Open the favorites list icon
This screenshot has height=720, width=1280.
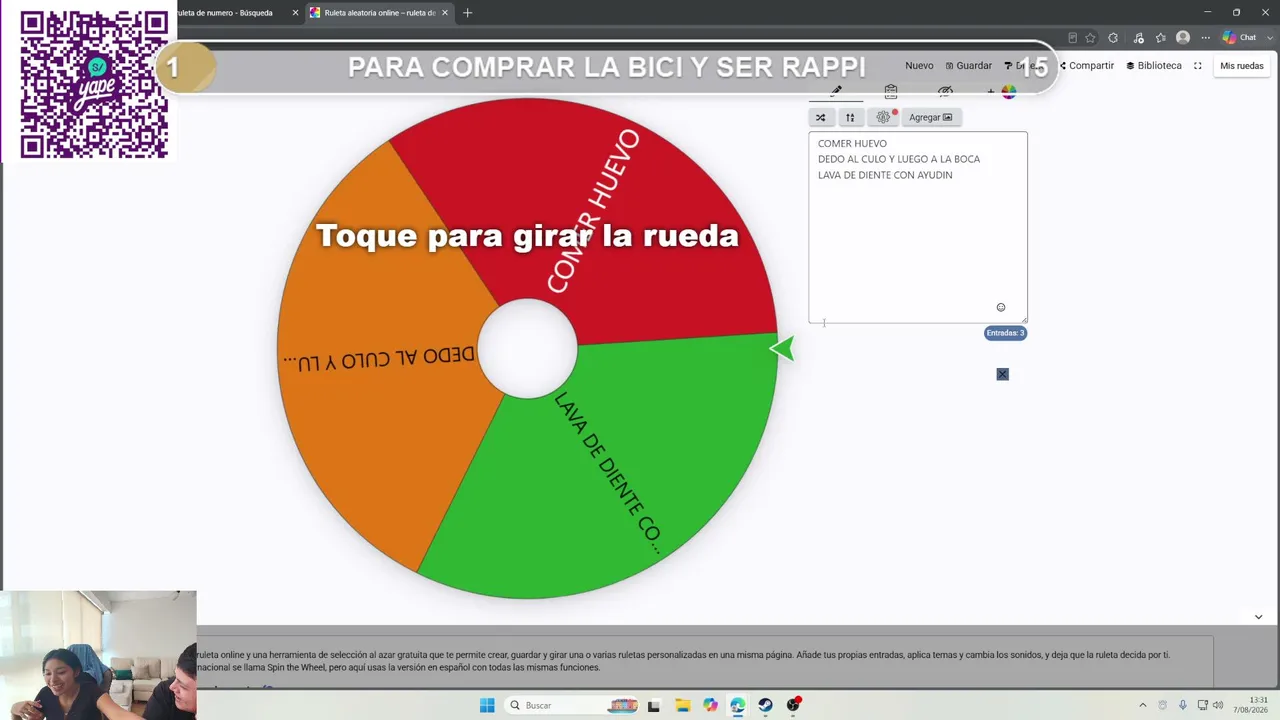[x=1161, y=38]
